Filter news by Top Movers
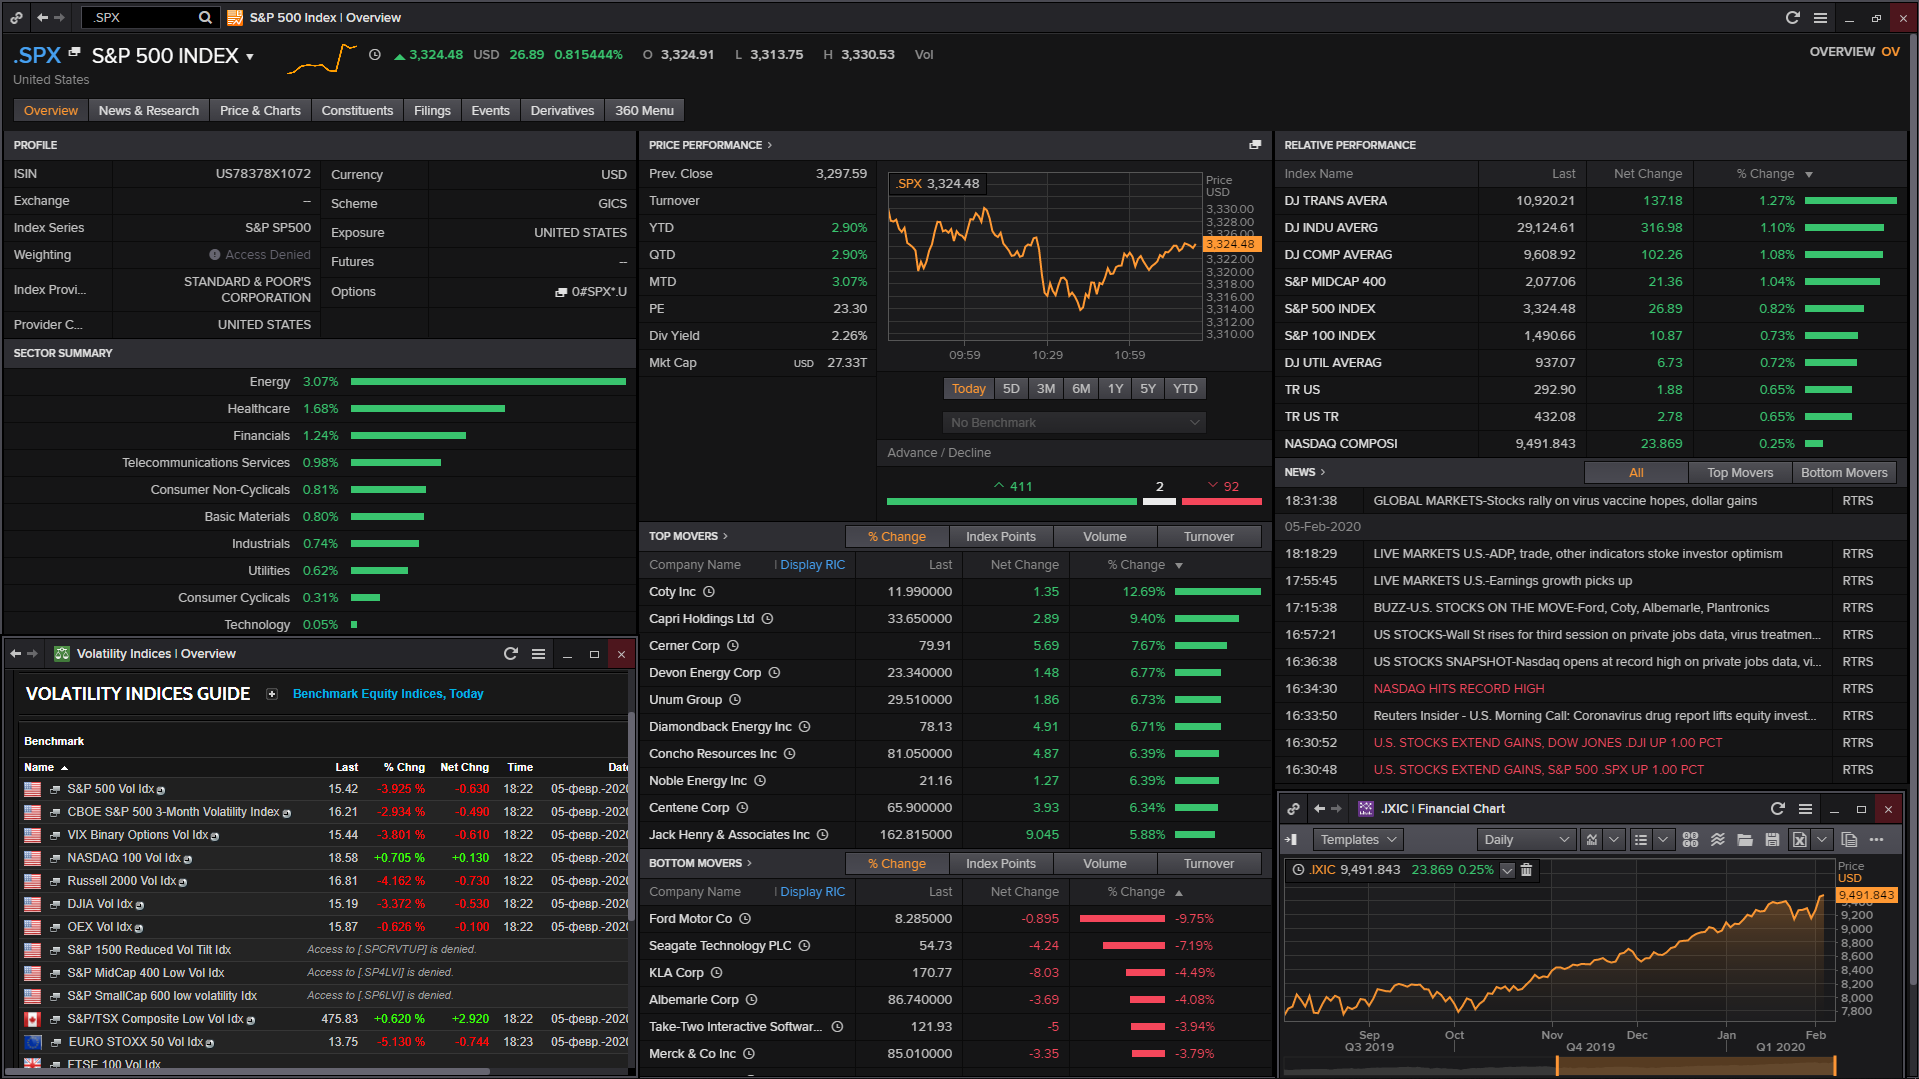1919x1079 pixels. click(x=1740, y=473)
